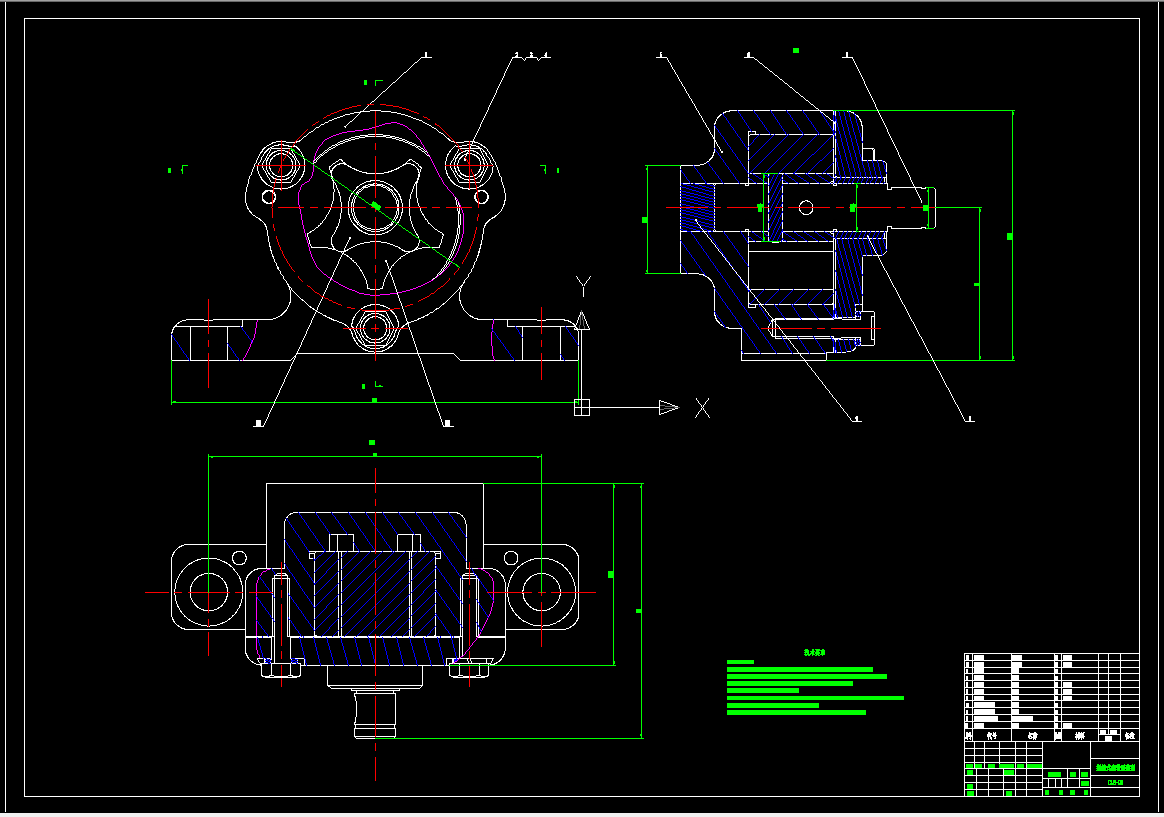Click the Y axis label of the UCS icon
This screenshot has height=817, width=1164.
click(x=583, y=286)
